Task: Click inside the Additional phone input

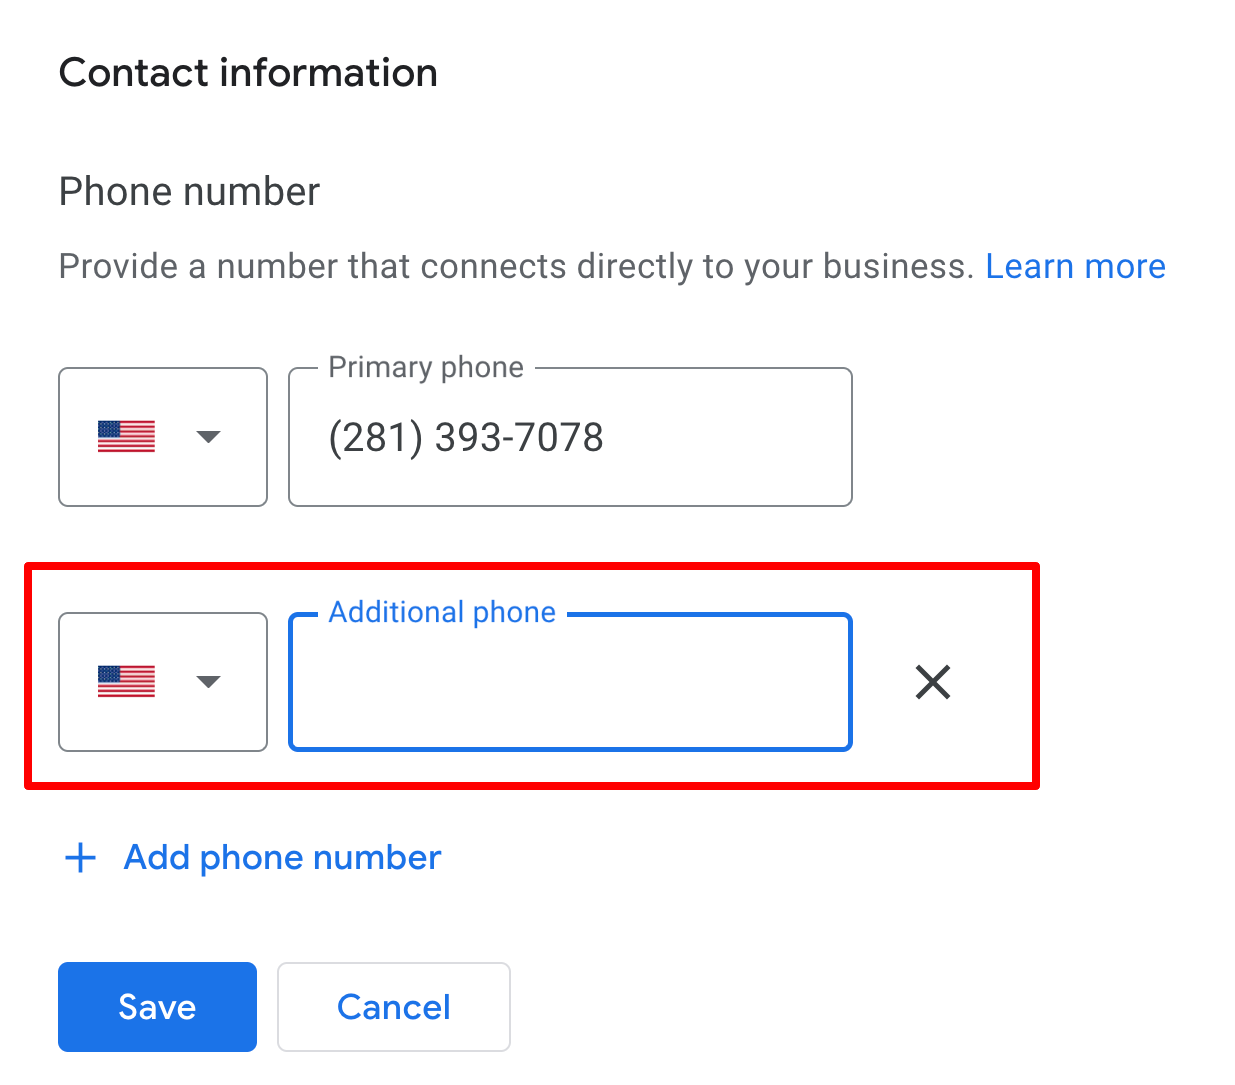Action: (569, 682)
